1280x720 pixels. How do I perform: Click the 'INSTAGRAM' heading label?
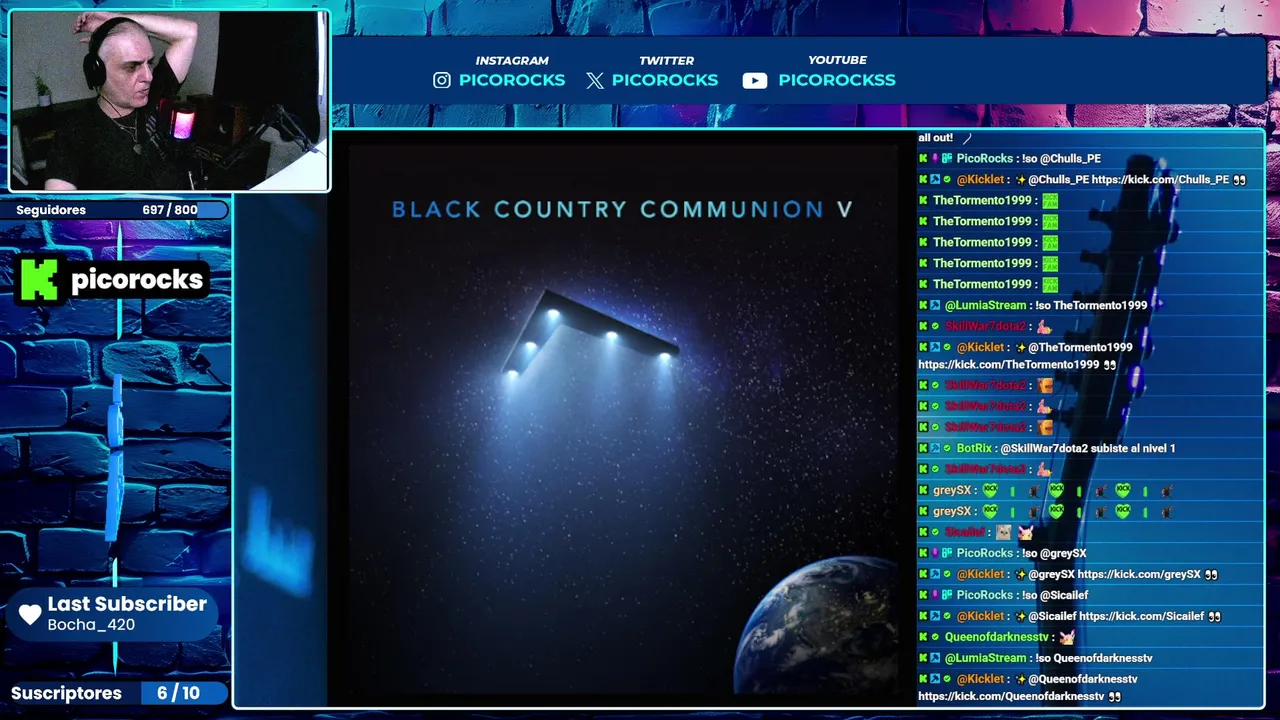(x=512, y=61)
